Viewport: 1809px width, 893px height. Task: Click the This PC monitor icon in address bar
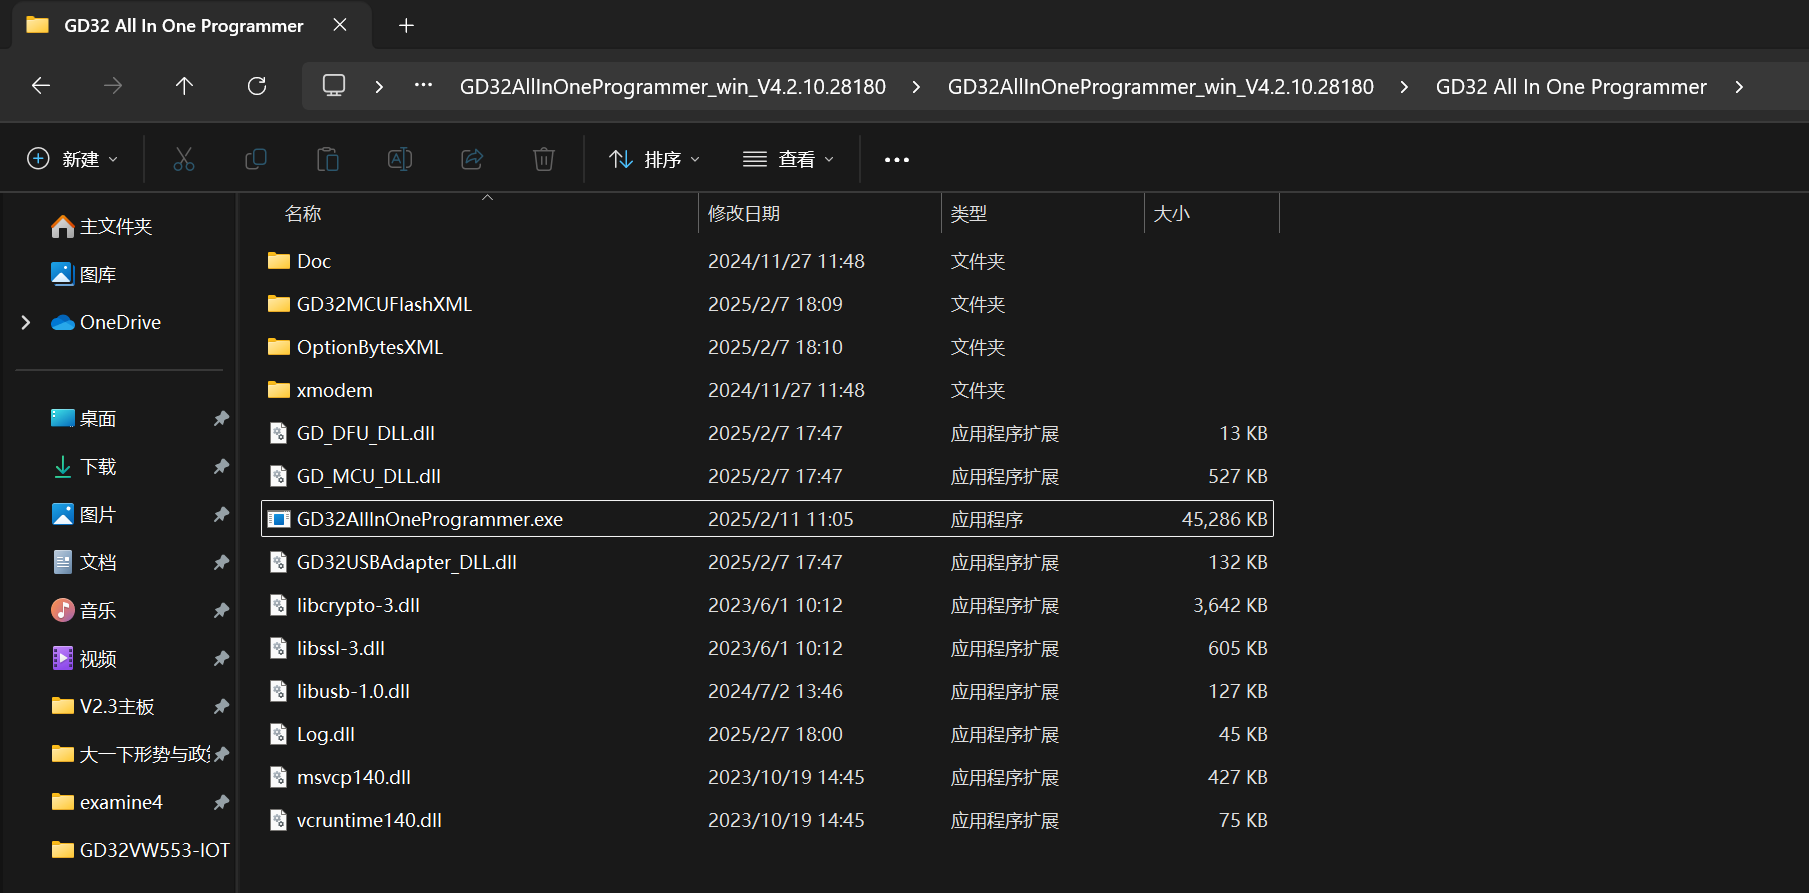coord(334,86)
